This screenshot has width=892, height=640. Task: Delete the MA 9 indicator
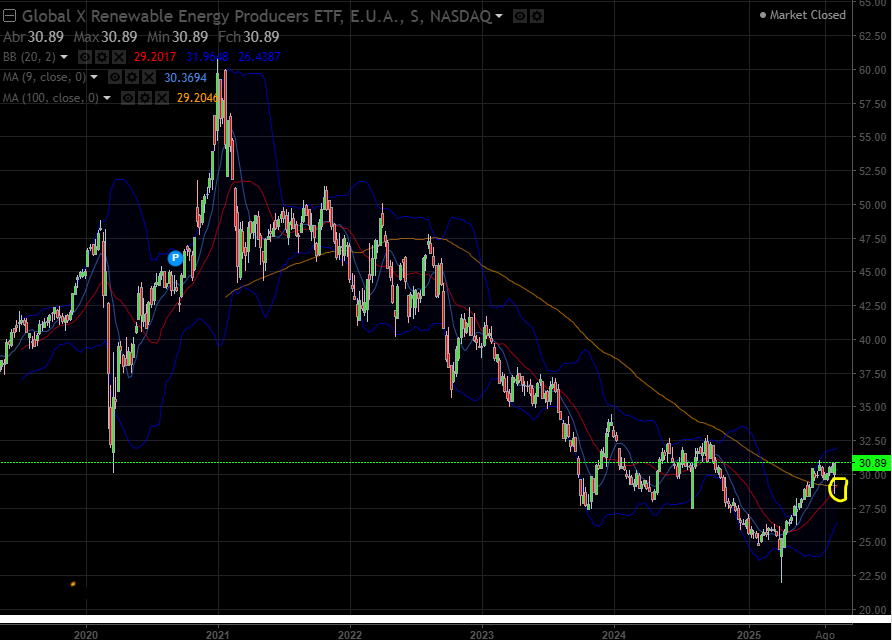149,77
